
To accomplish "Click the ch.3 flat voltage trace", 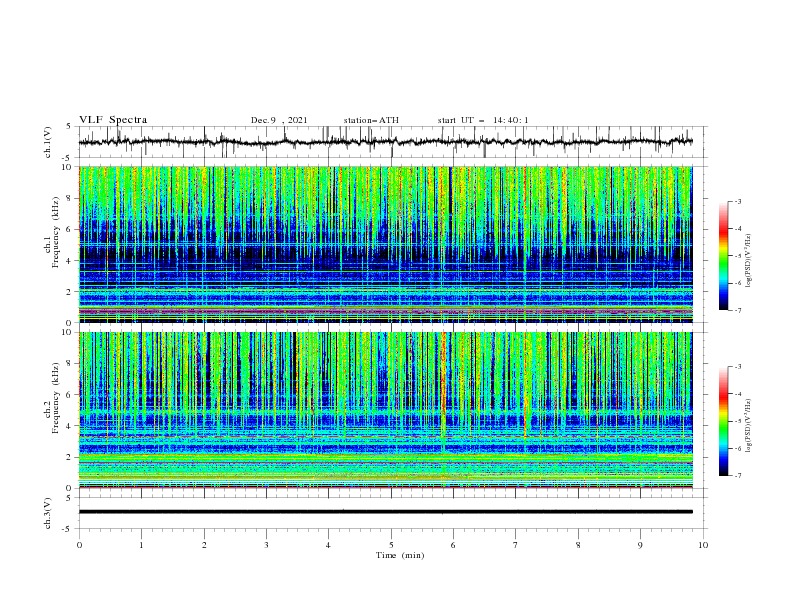I will (x=385, y=512).
